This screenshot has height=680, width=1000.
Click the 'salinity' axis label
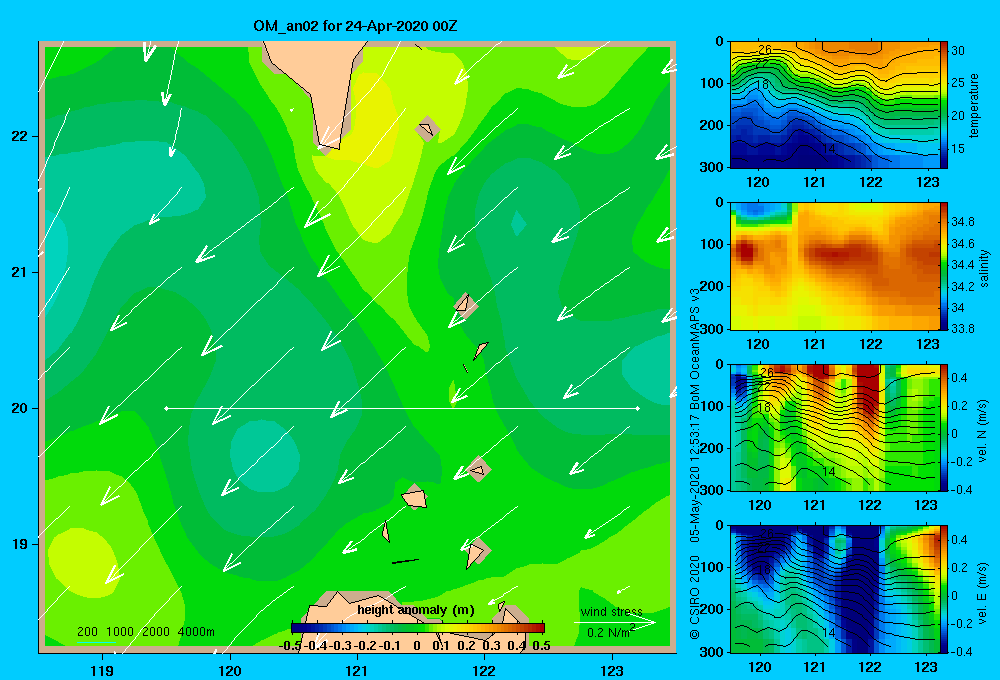[x=984, y=268]
